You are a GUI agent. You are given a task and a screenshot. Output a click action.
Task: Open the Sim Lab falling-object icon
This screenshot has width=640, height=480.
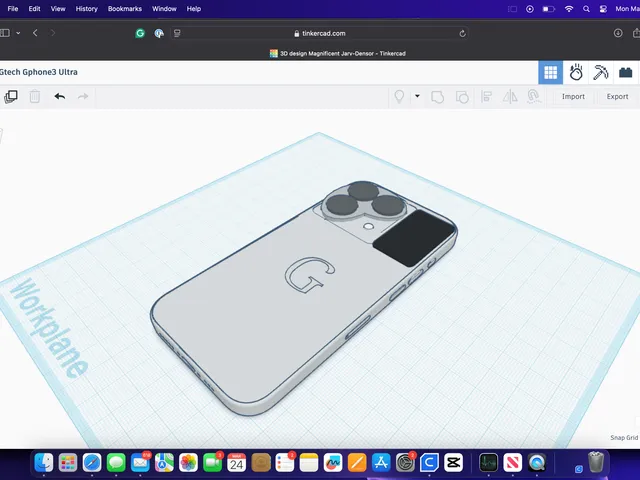point(576,73)
